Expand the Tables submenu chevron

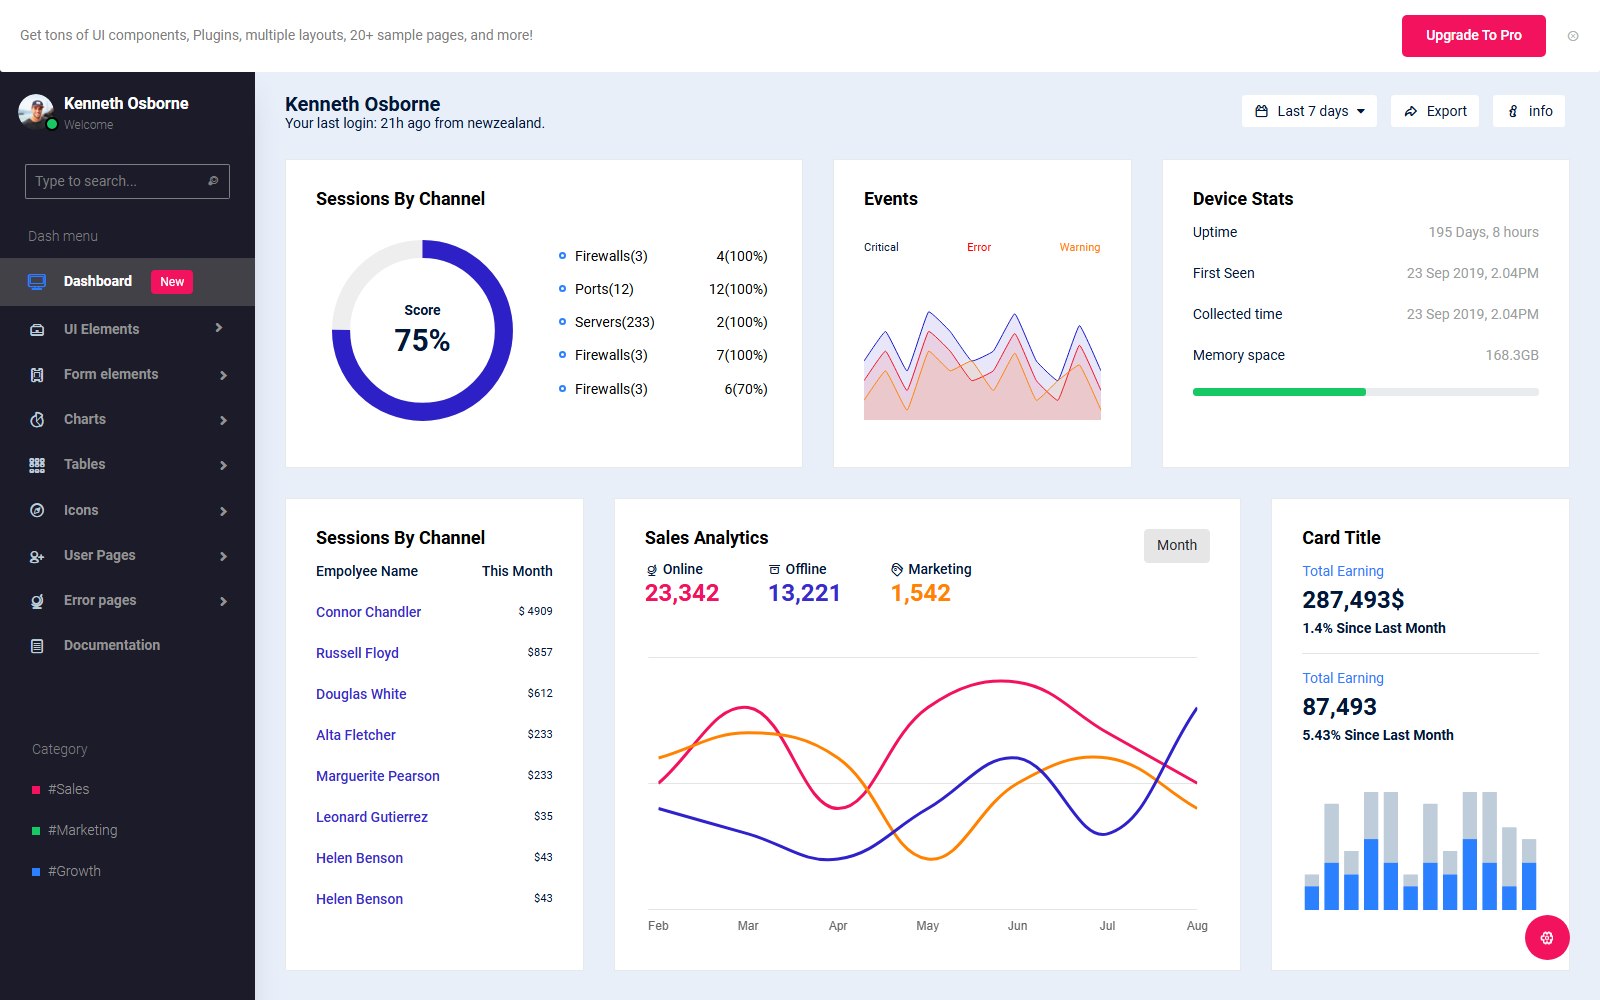[223, 465]
